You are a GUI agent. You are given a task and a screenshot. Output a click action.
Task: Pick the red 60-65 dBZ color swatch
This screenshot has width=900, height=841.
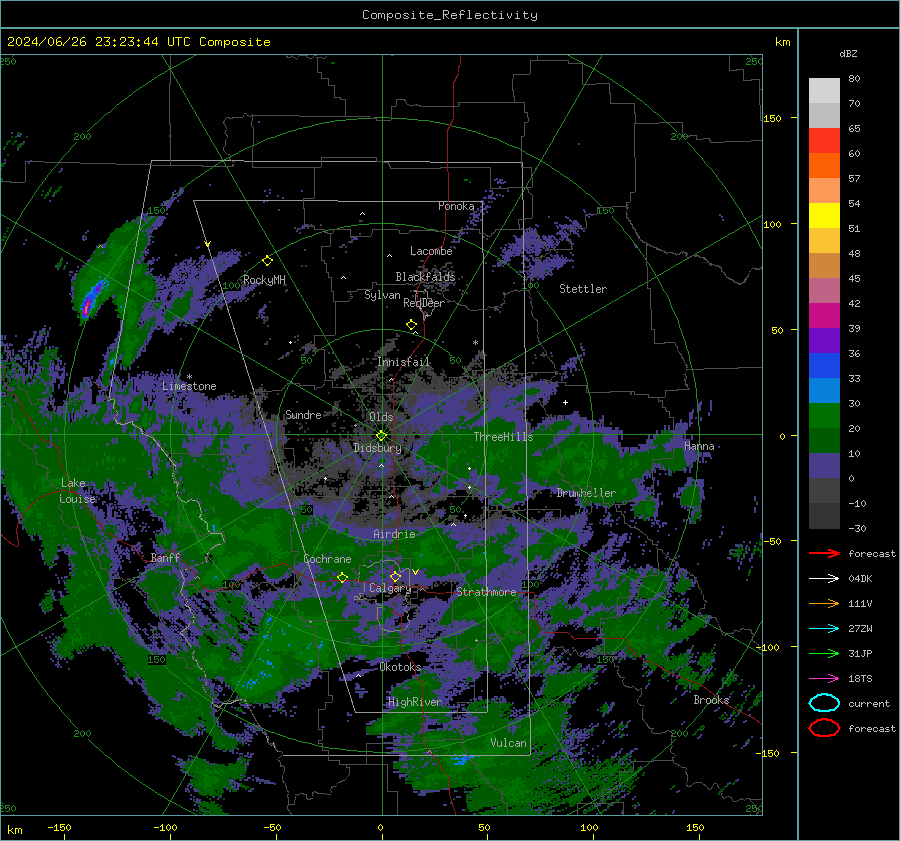click(x=824, y=141)
